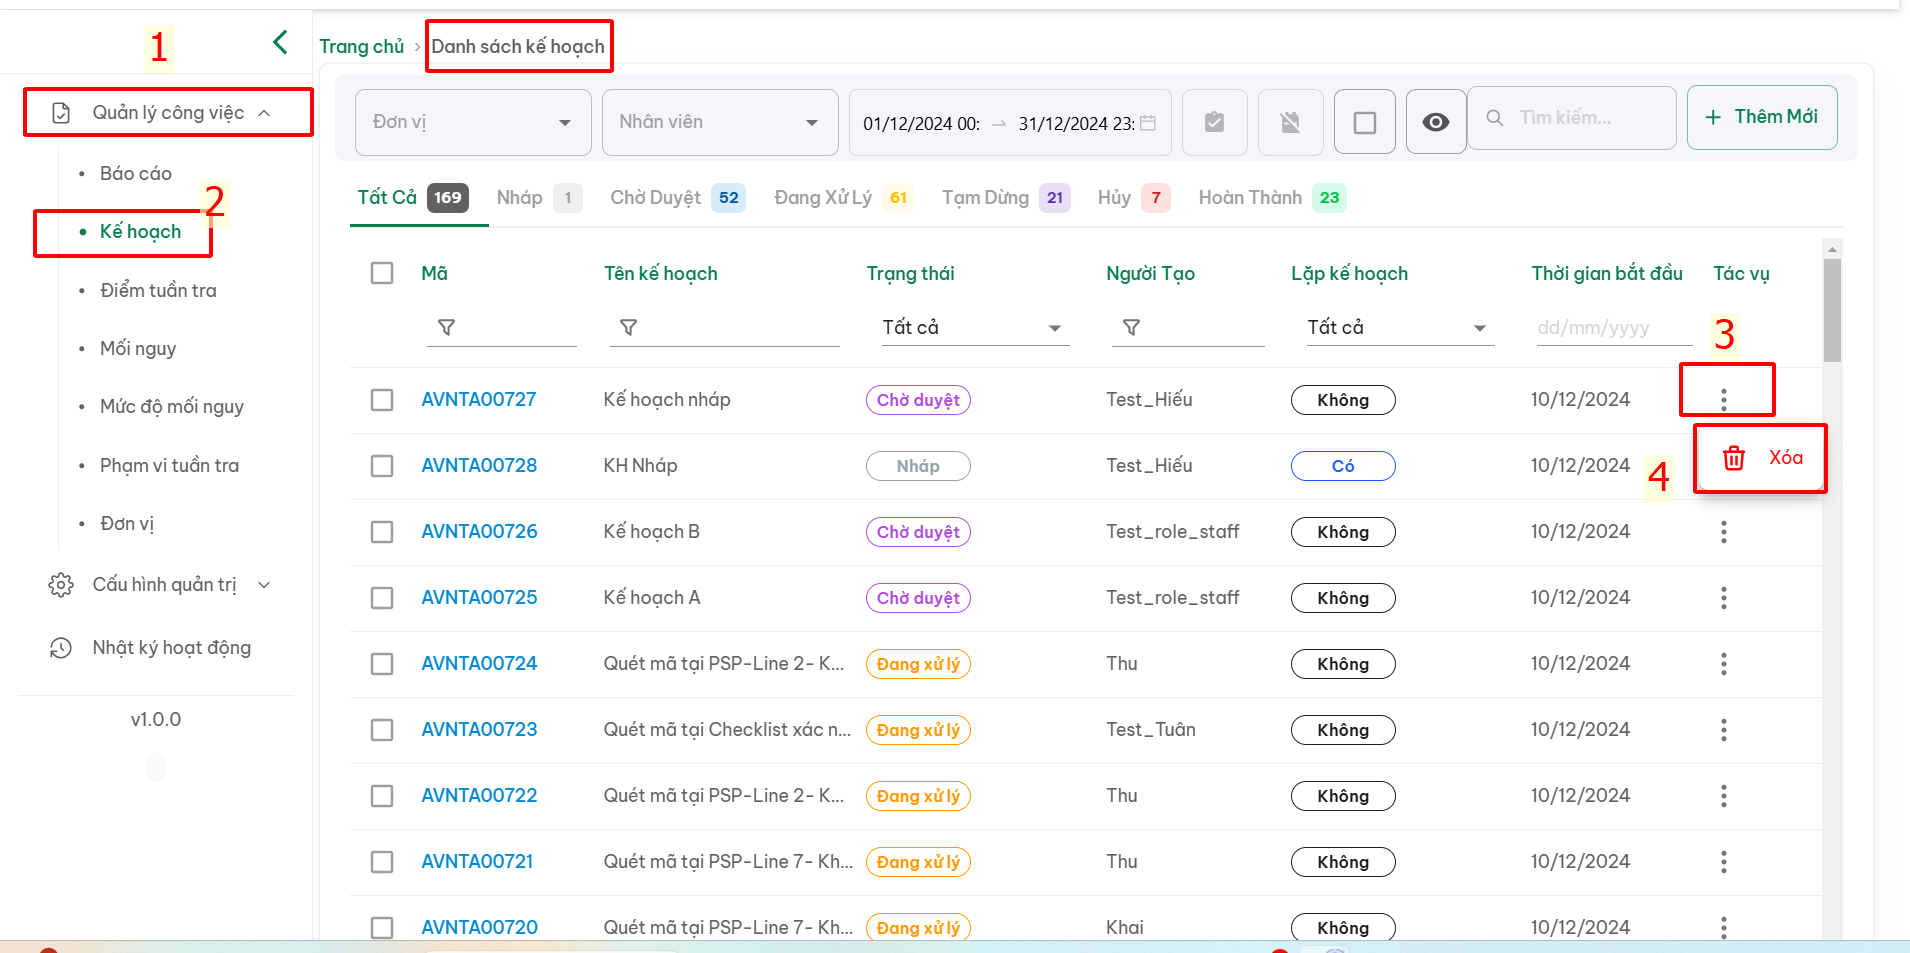This screenshot has height=953, width=1910.
Task: Click the dd/mm/yyyy start date filter
Action: (1614, 328)
